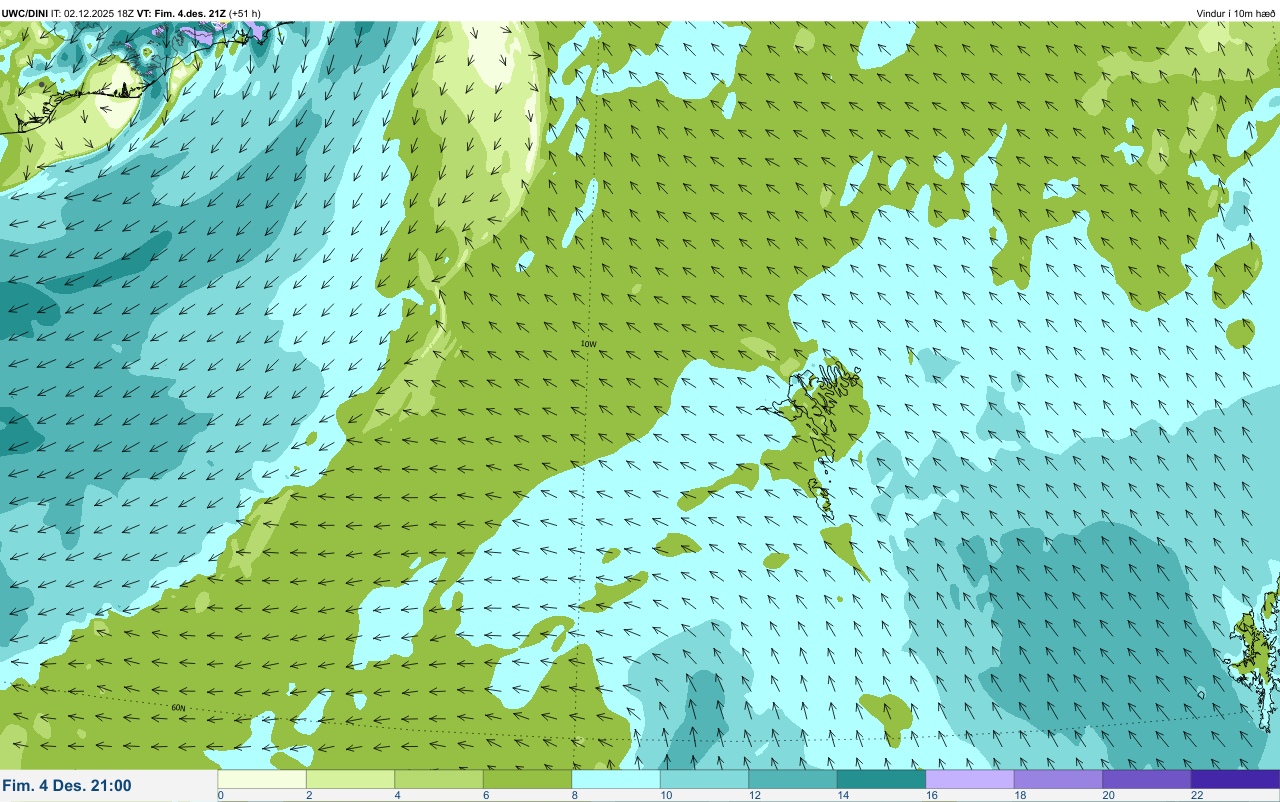Click the light lime 2–4 legend swatch
The height and width of the screenshot is (802, 1280).
pyautogui.click(x=350, y=779)
